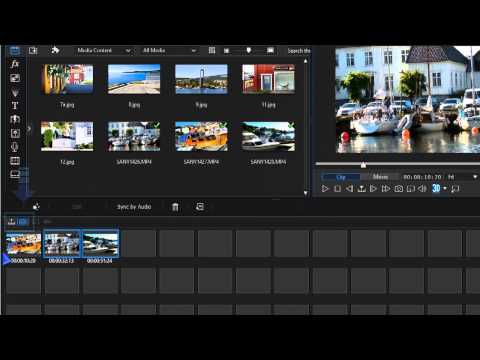Click the preview volume speaker icon
Image resolution: width=480 pixels, height=360 pixels.
[422, 189]
